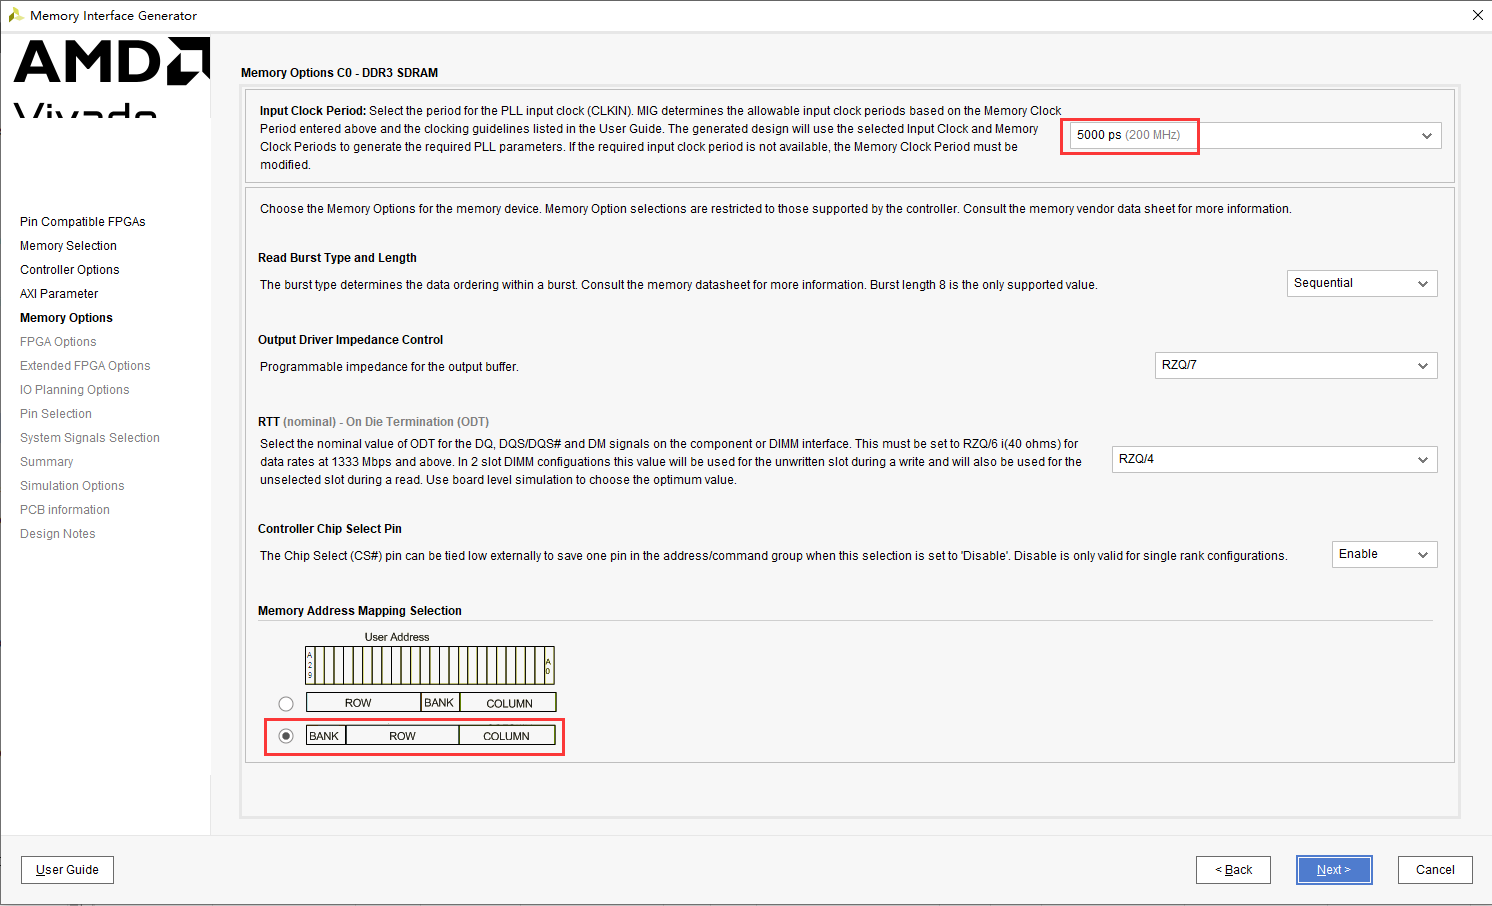Open the Input Clock Period dropdown
The height and width of the screenshot is (906, 1492).
click(1428, 135)
